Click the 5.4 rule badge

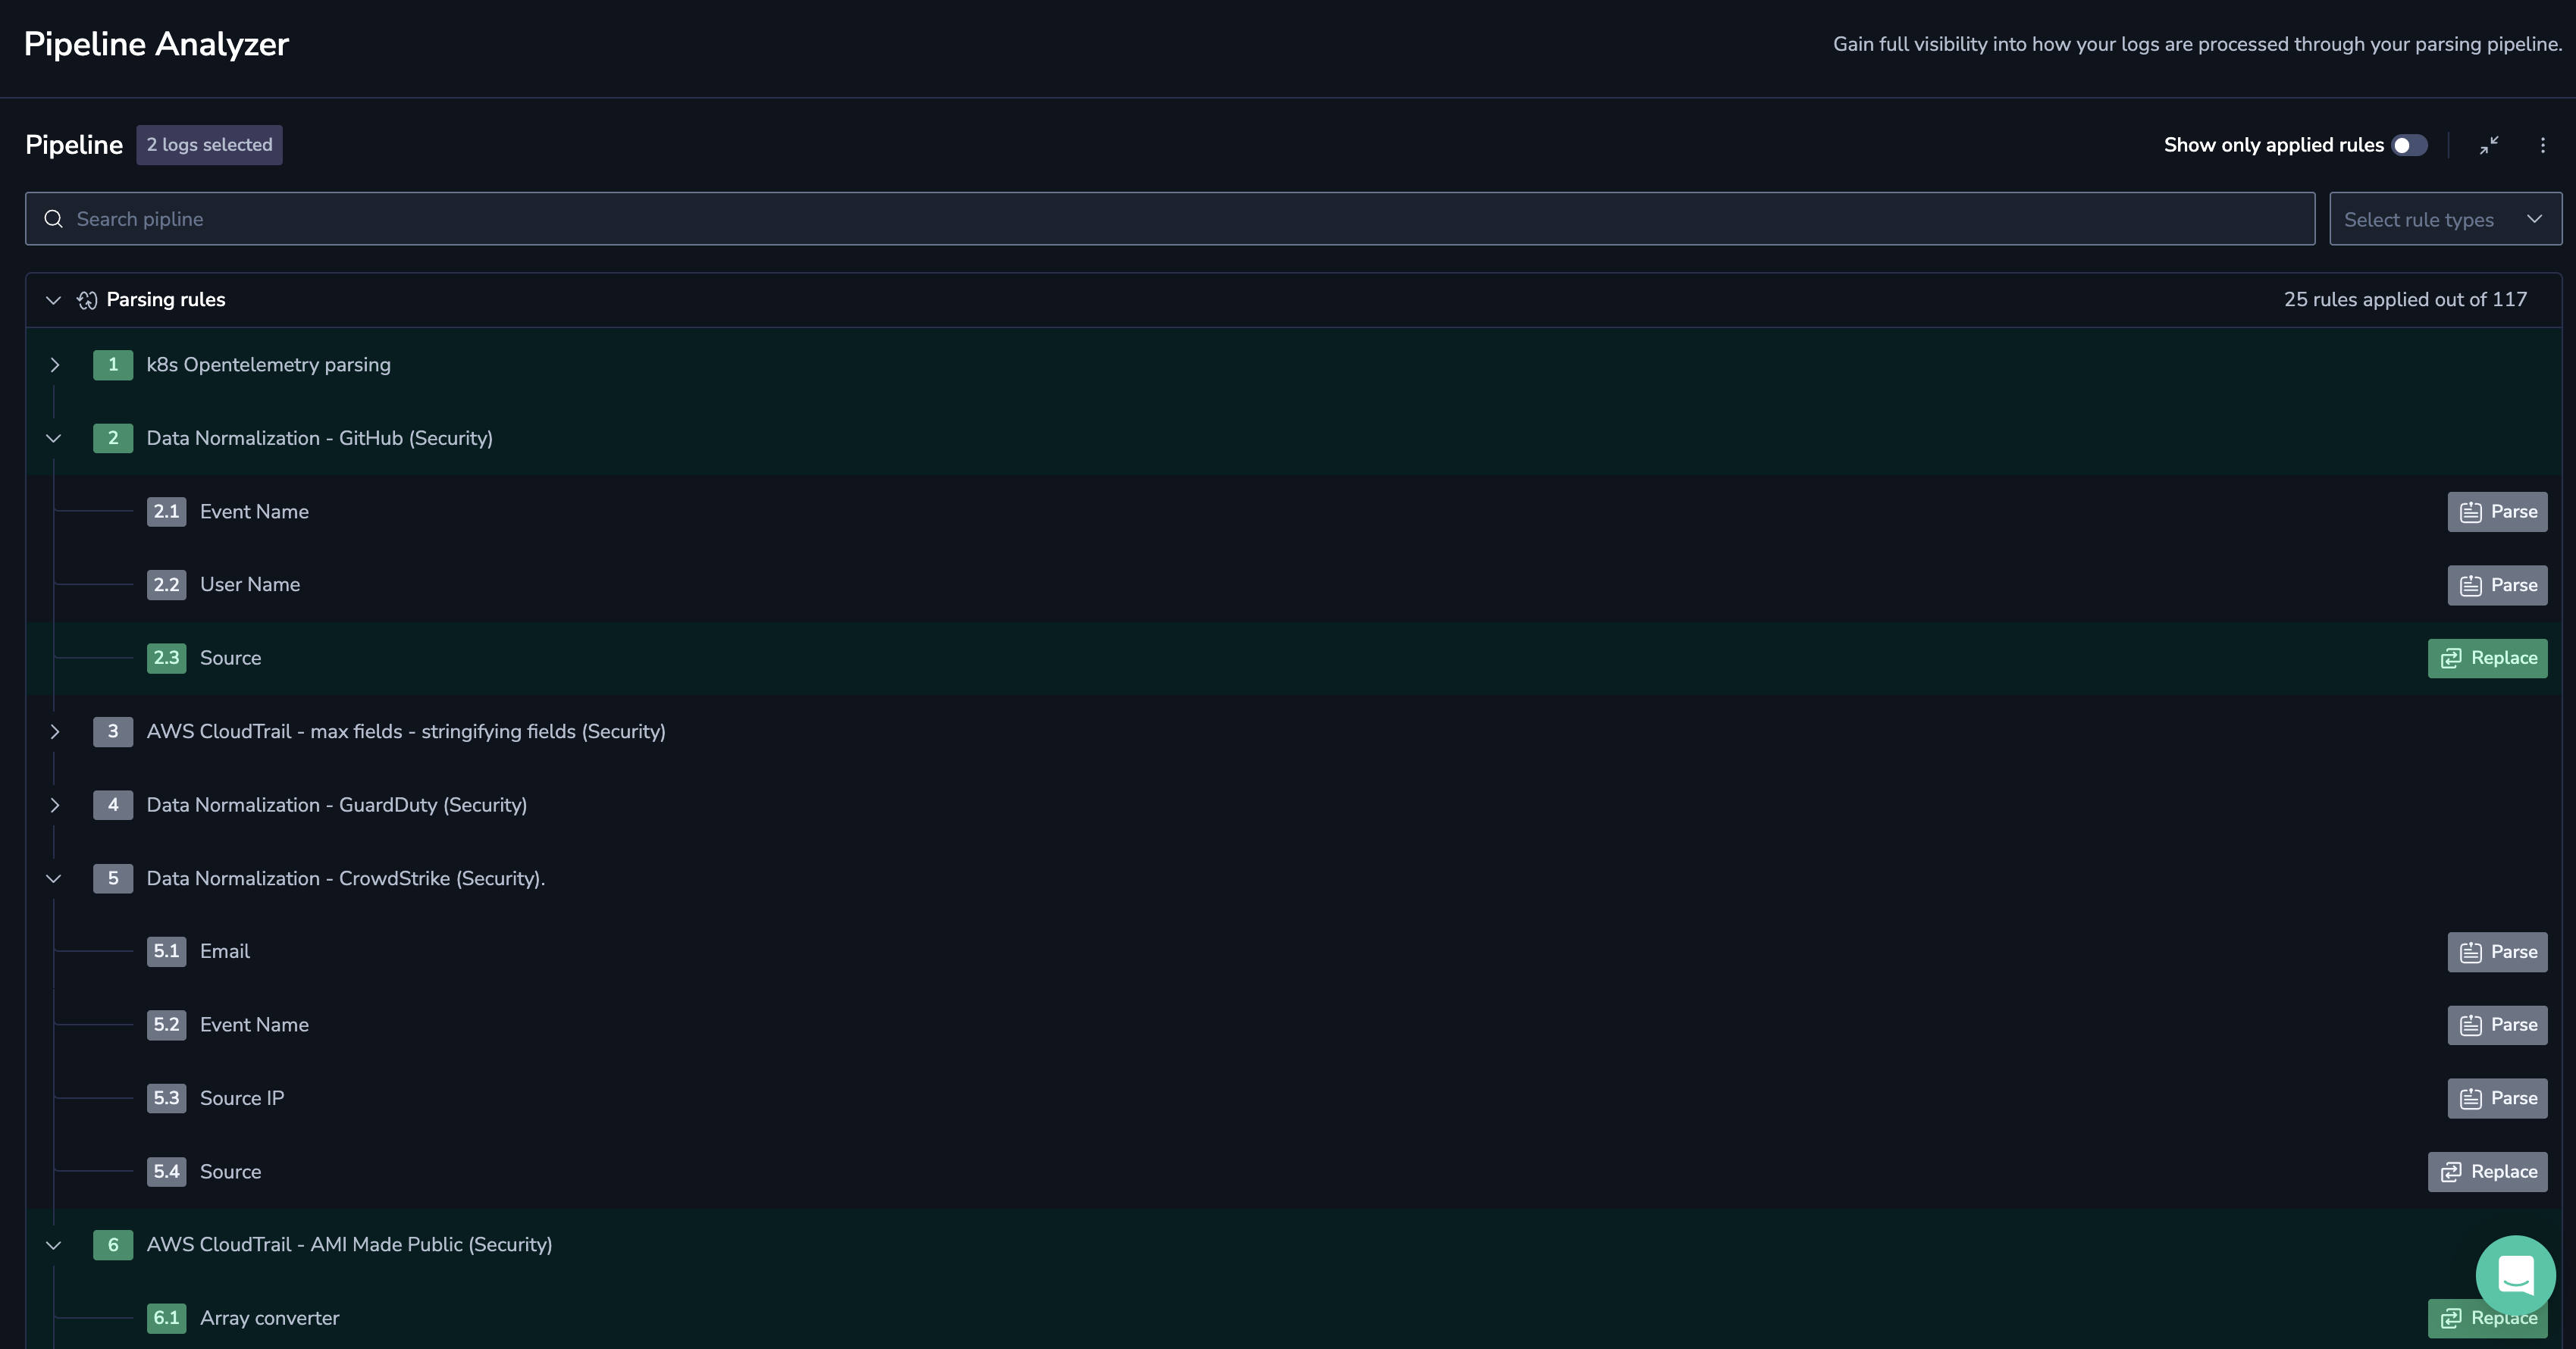pos(166,1172)
